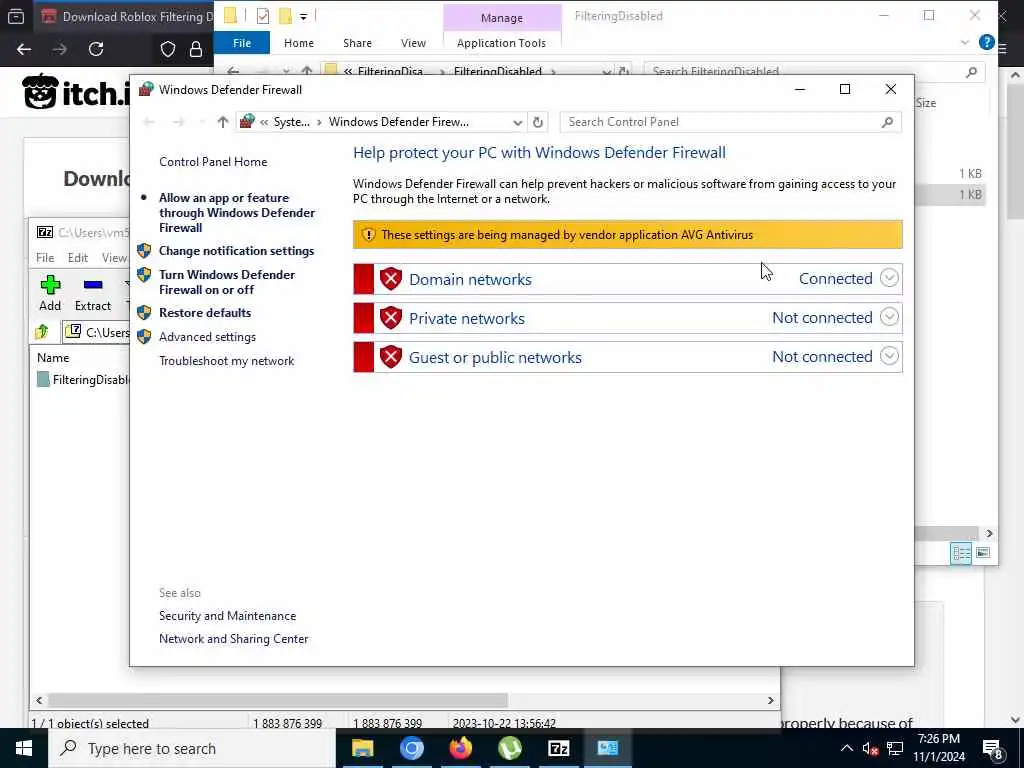The image size is (1024, 768).
Task: Open Change notification settings link
Action: (x=236, y=251)
